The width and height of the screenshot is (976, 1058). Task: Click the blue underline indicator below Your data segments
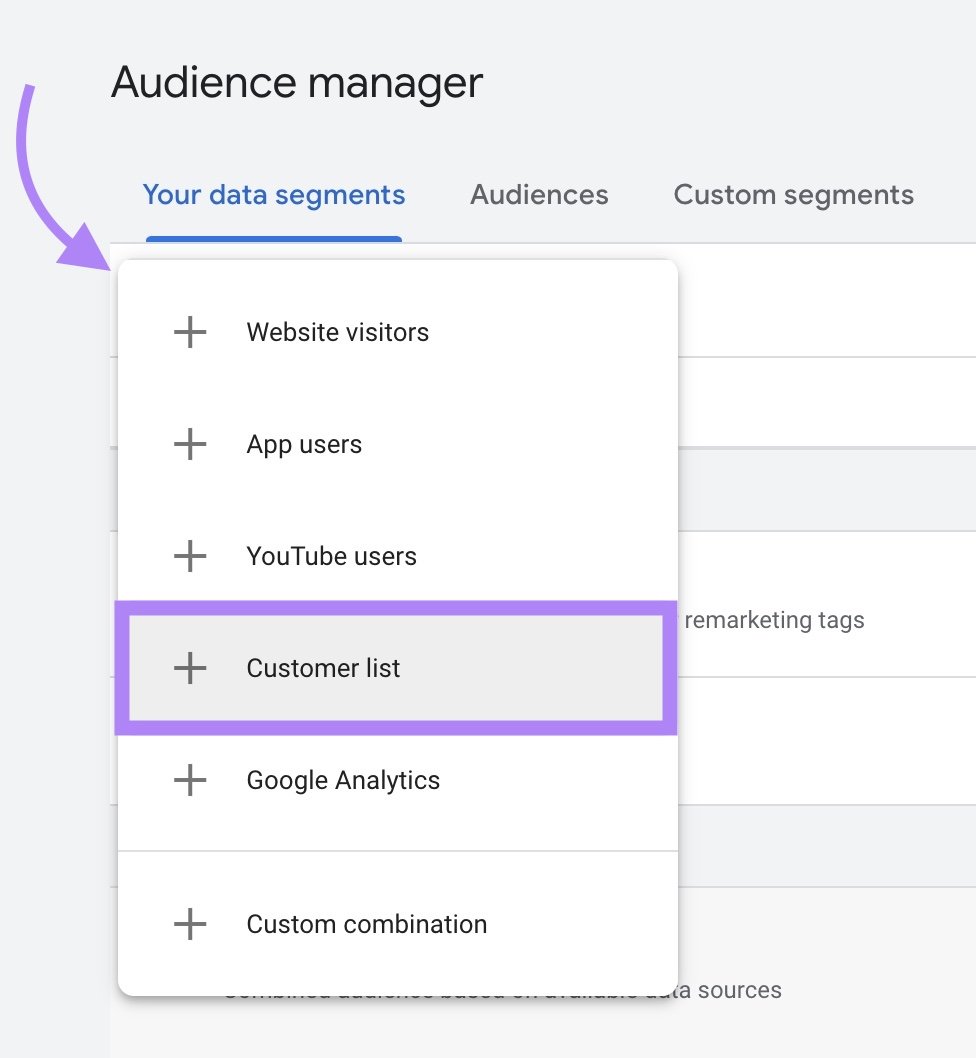pyautogui.click(x=274, y=238)
